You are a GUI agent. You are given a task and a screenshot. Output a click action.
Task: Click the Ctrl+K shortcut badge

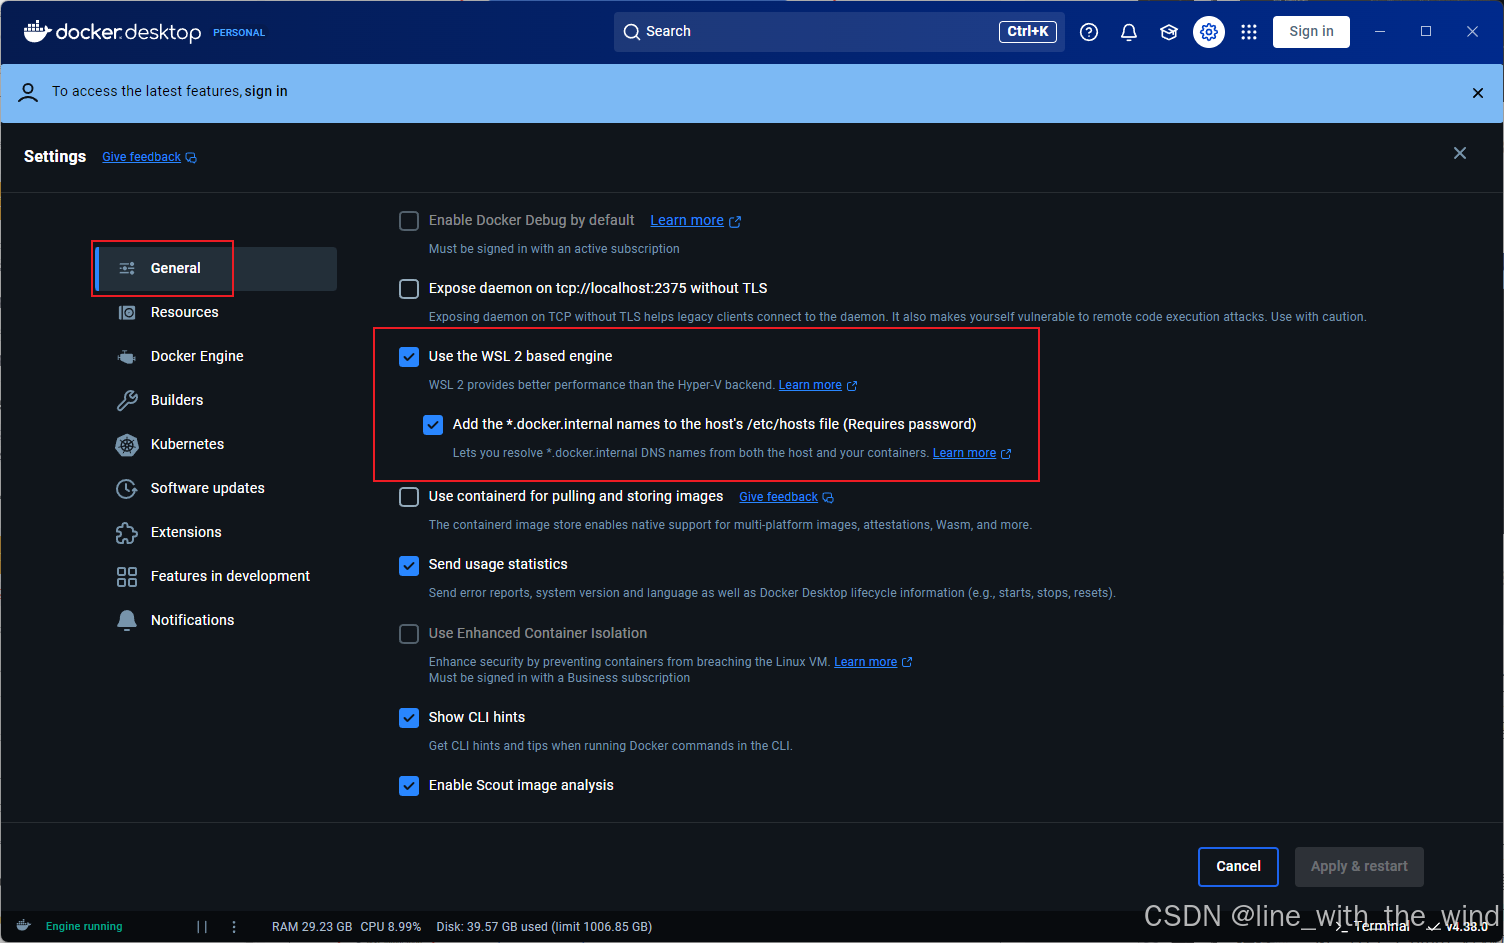click(1027, 32)
